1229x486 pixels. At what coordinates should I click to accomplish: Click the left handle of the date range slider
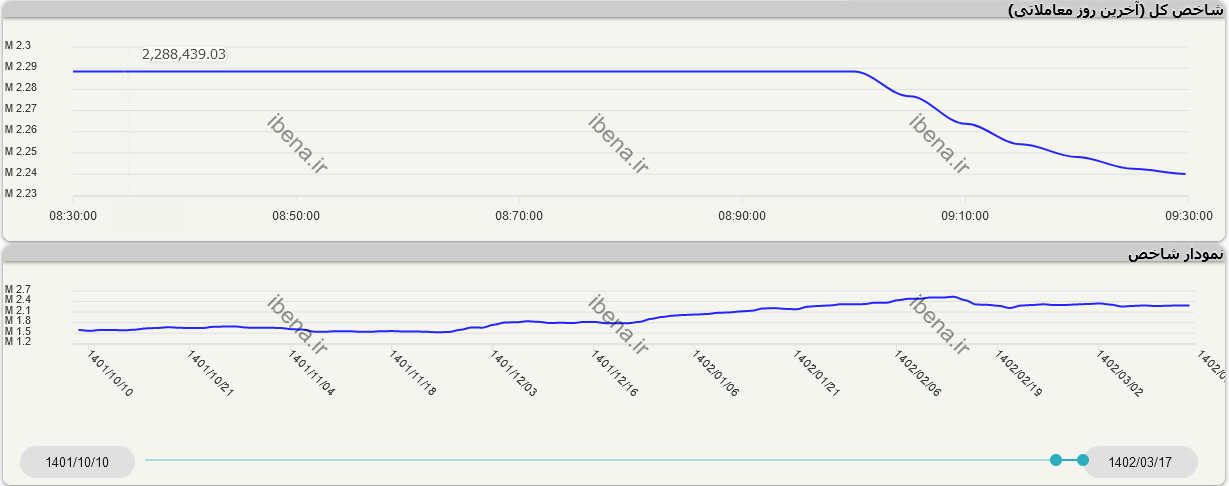coord(1056,460)
